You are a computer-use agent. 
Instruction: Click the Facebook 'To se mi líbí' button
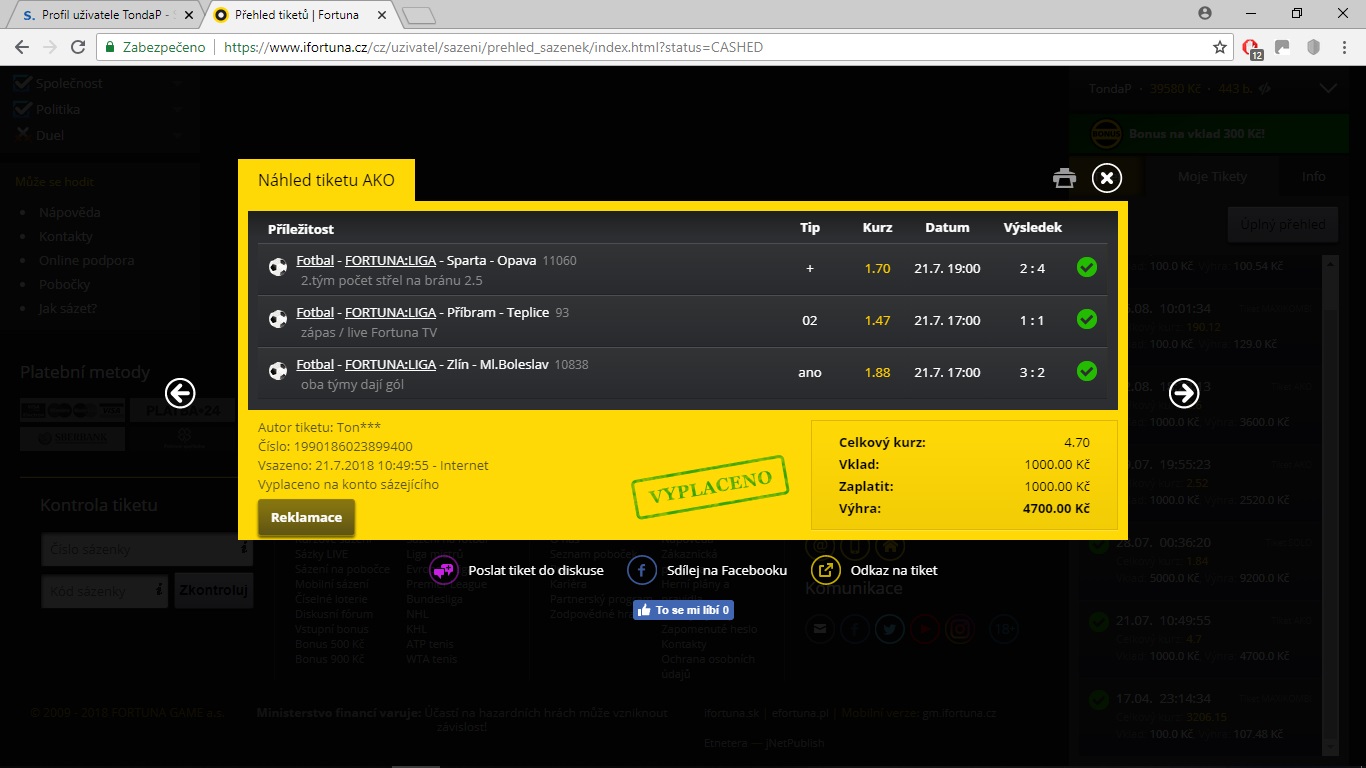coord(684,610)
